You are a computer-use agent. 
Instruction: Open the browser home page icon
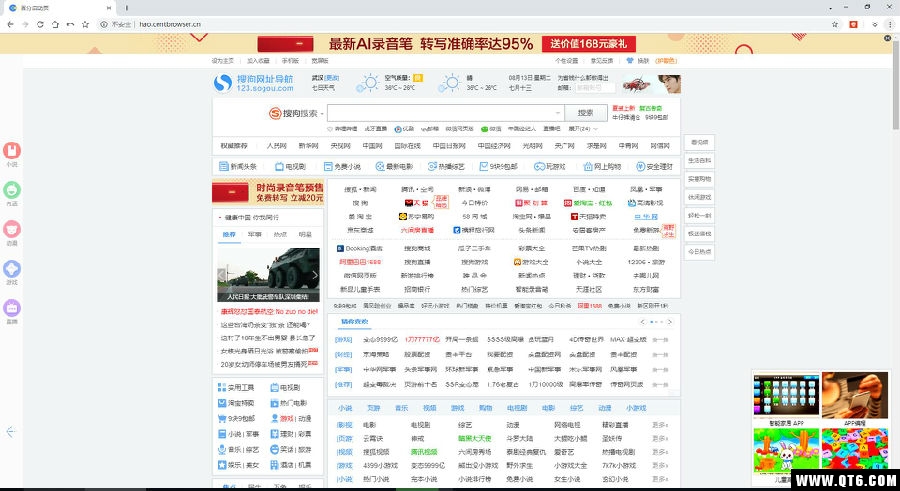(x=55, y=25)
